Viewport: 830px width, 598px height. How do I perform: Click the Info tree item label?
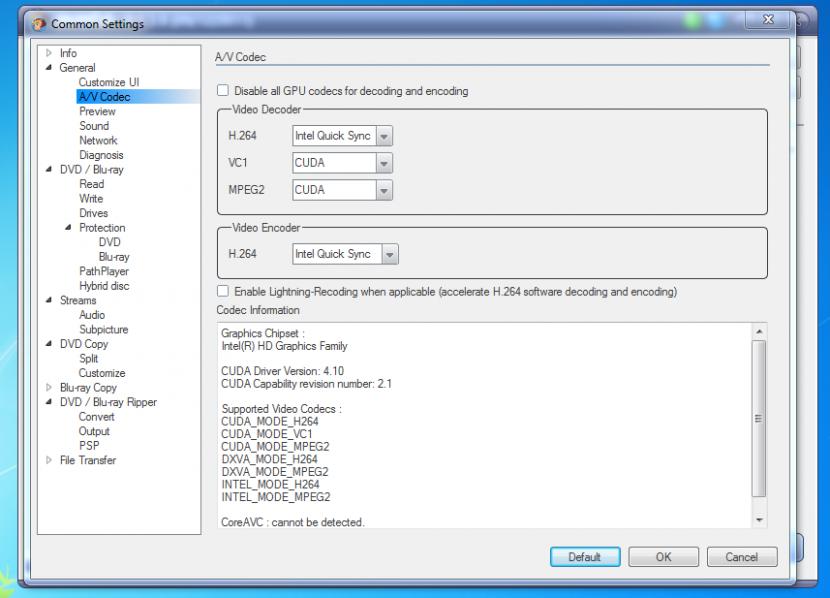tap(68, 53)
